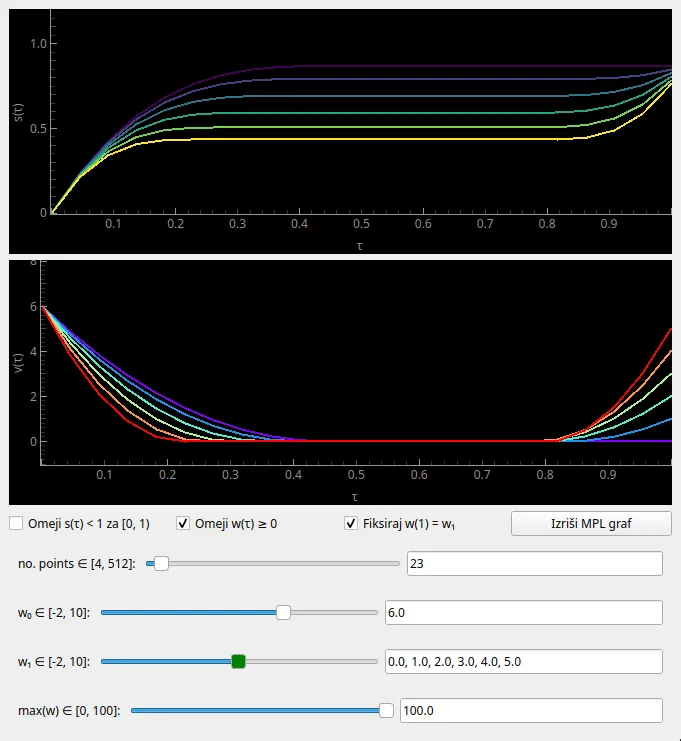Focus the no. points field showing 23
The height and width of the screenshot is (741, 681).
tap(534, 564)
